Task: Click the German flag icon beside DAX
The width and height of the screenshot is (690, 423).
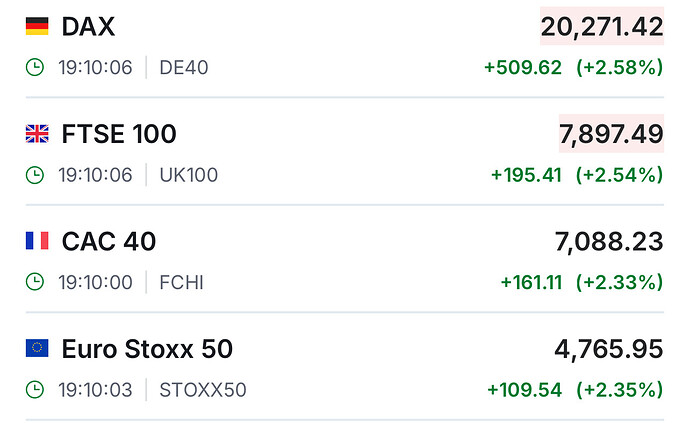Action: 36,27
